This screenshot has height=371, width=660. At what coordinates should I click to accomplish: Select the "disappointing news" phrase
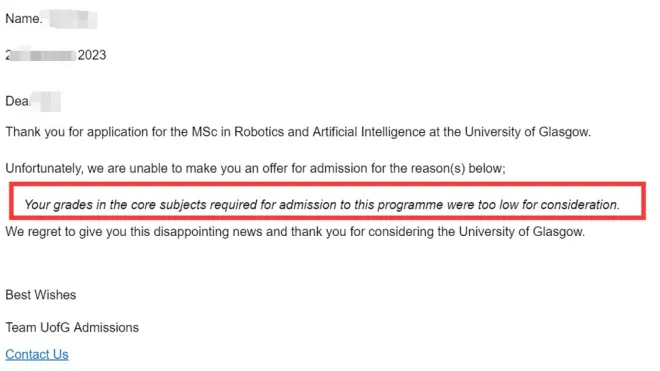coord(208,232)
